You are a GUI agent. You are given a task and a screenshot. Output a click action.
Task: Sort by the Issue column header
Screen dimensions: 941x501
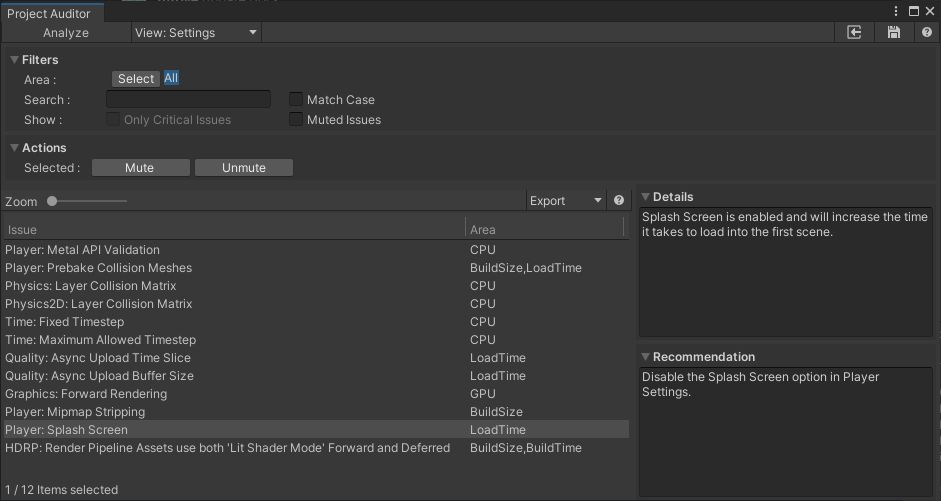[234, 229]
